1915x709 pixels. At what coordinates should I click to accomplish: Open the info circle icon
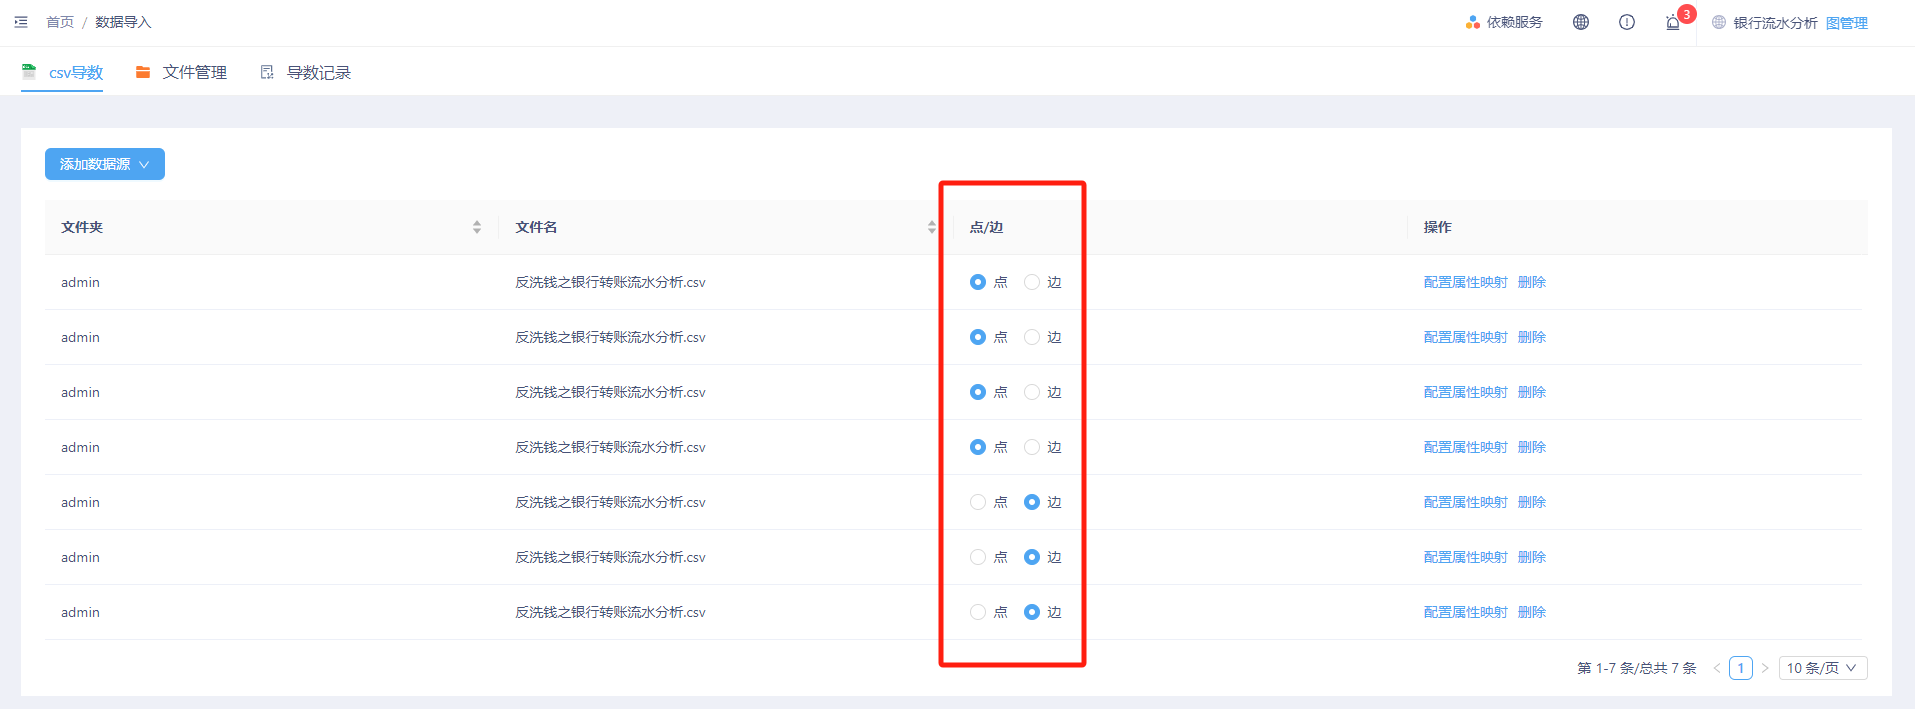1626,22
